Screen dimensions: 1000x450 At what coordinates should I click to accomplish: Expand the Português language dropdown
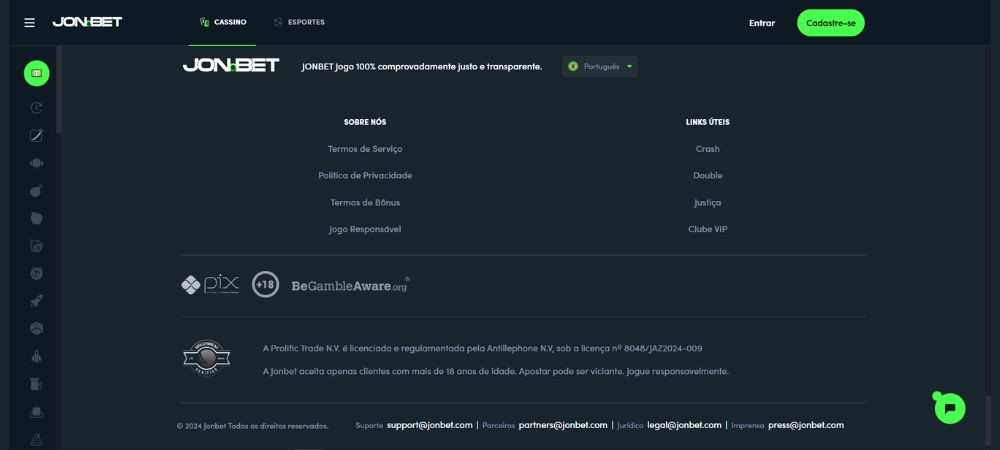point(600,67)
